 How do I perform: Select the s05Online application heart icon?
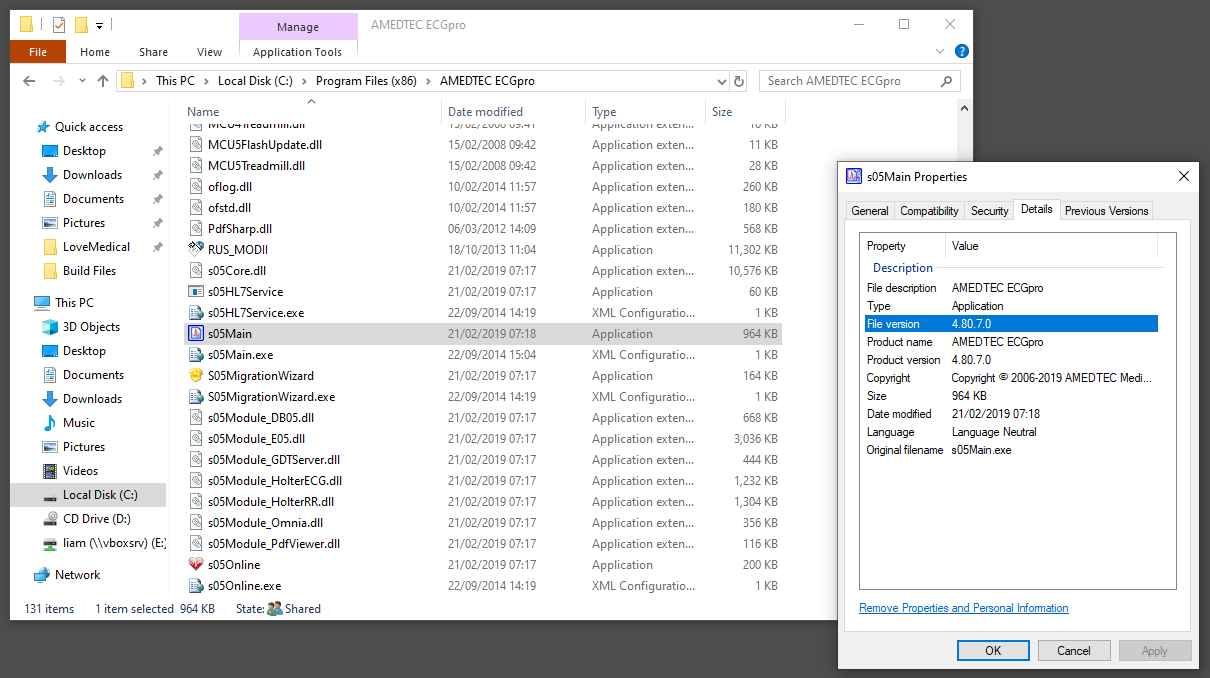pos(196,565)
